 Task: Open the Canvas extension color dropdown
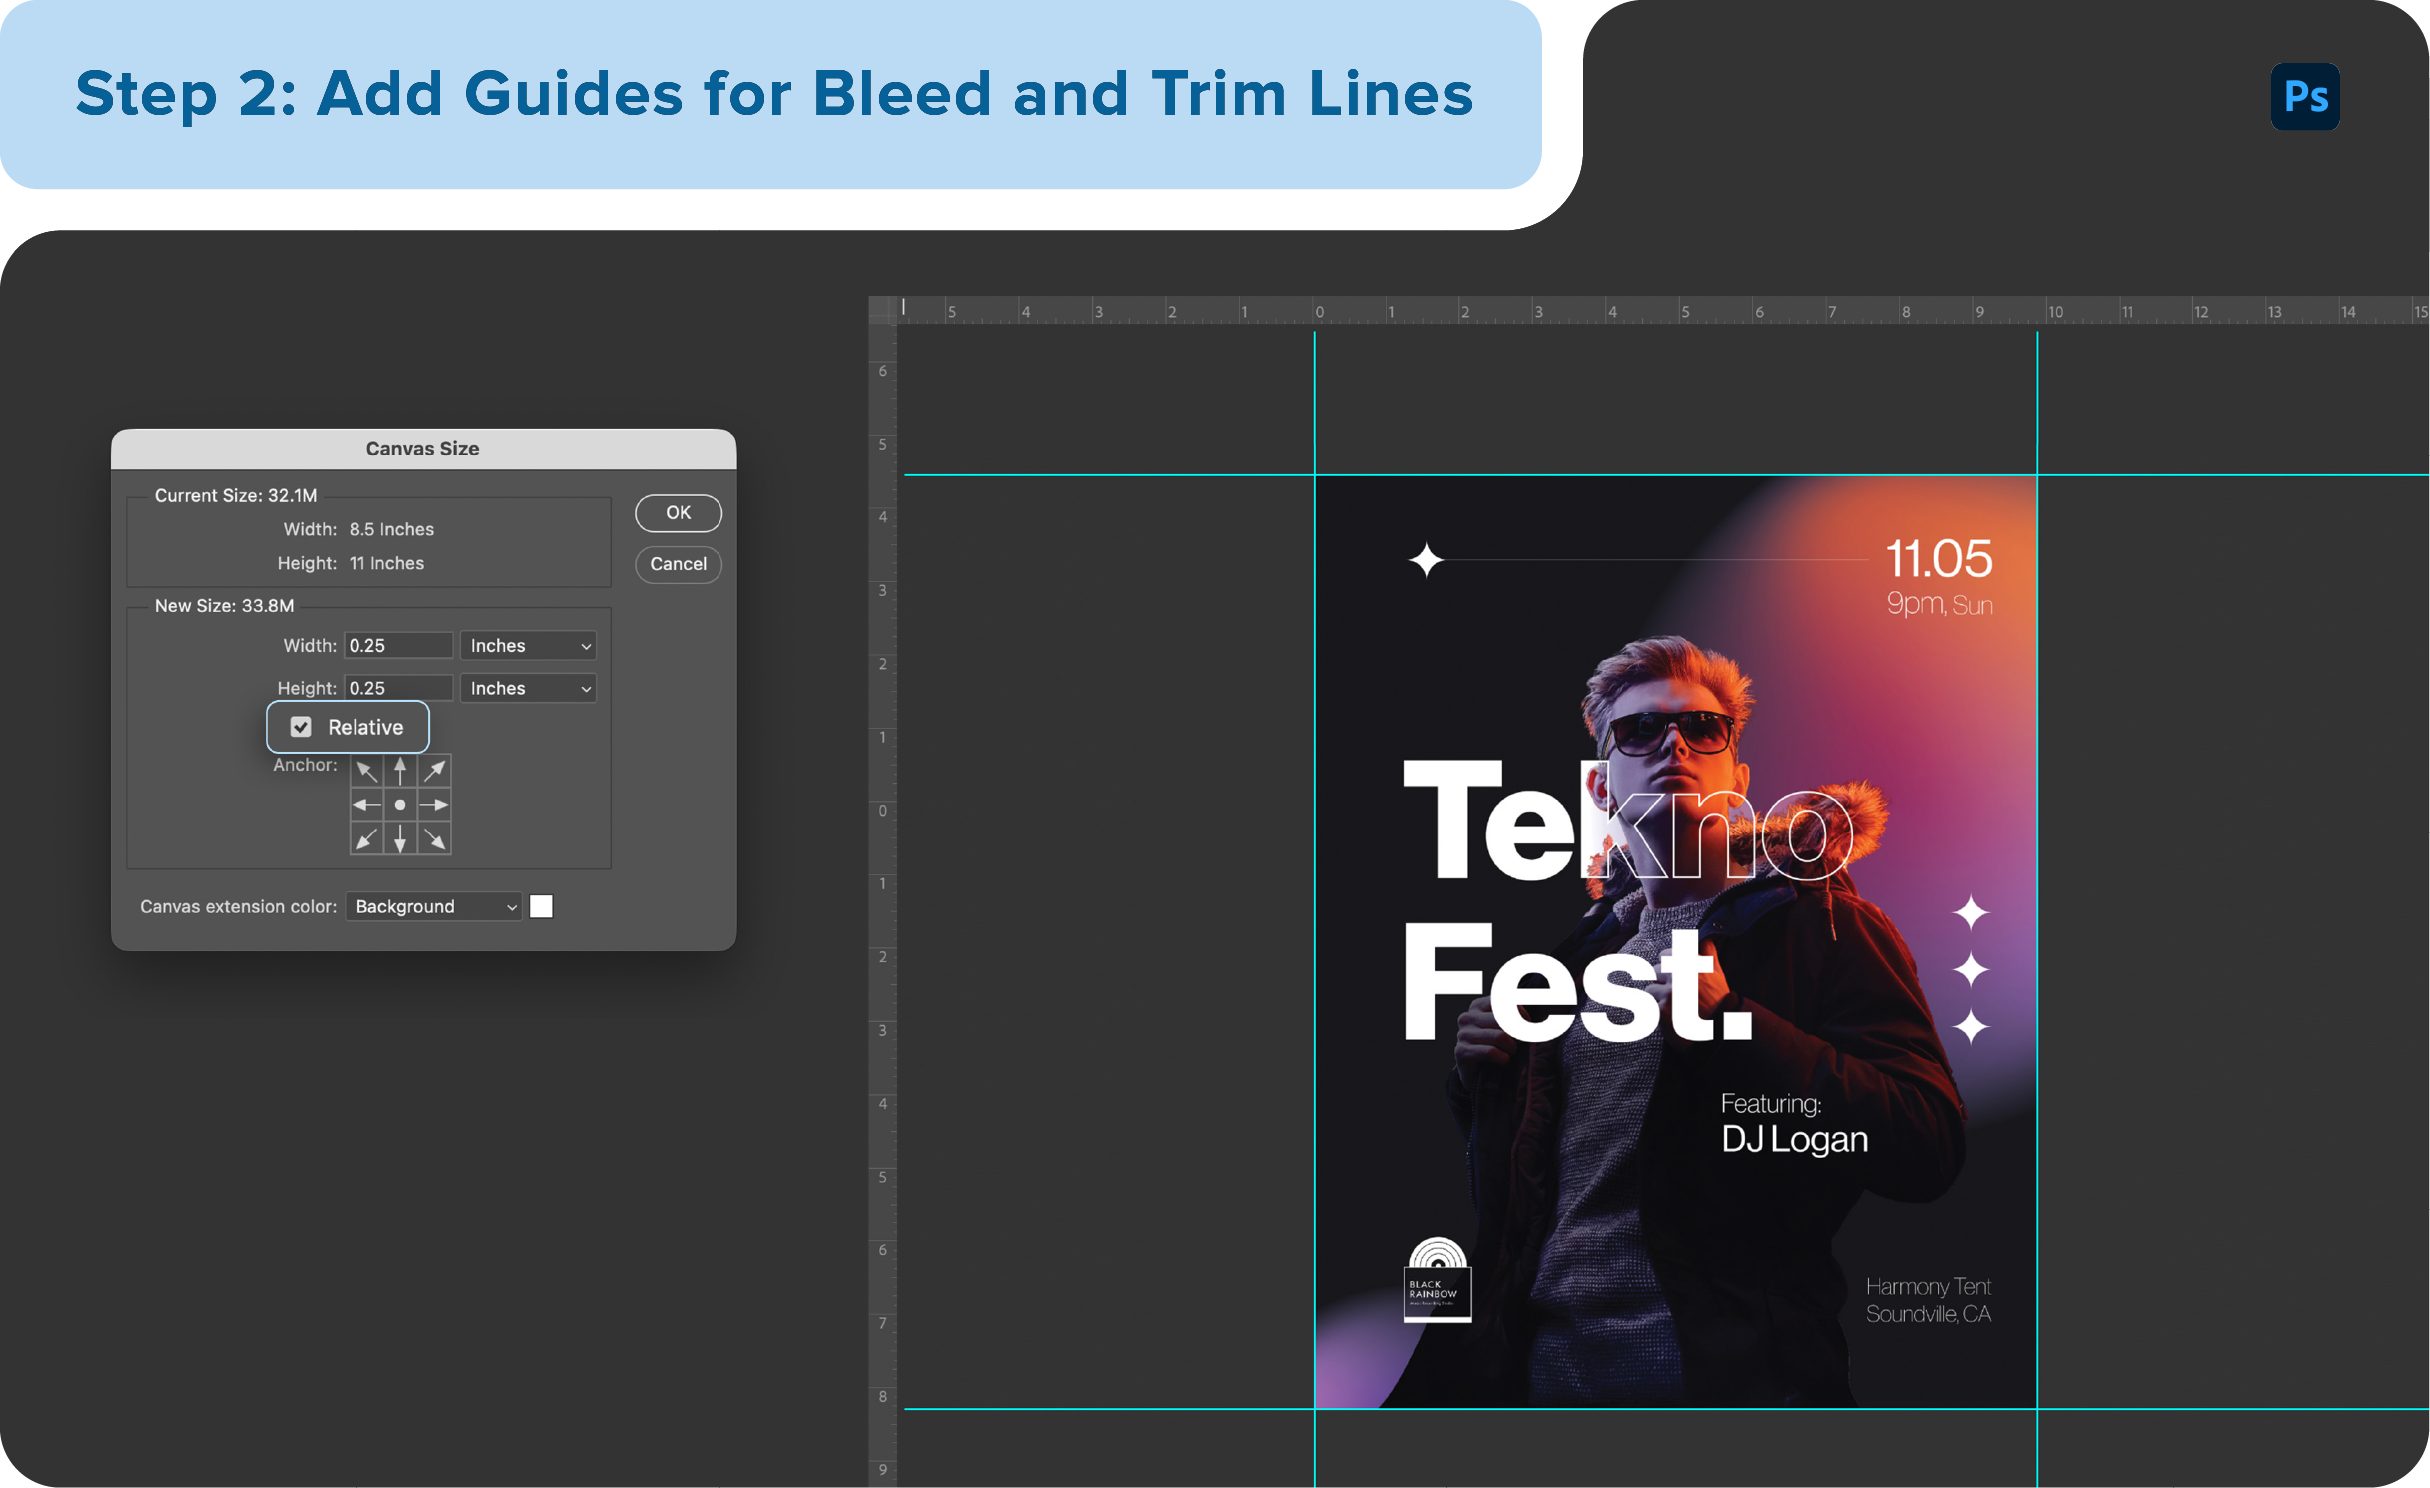point(433,906)
